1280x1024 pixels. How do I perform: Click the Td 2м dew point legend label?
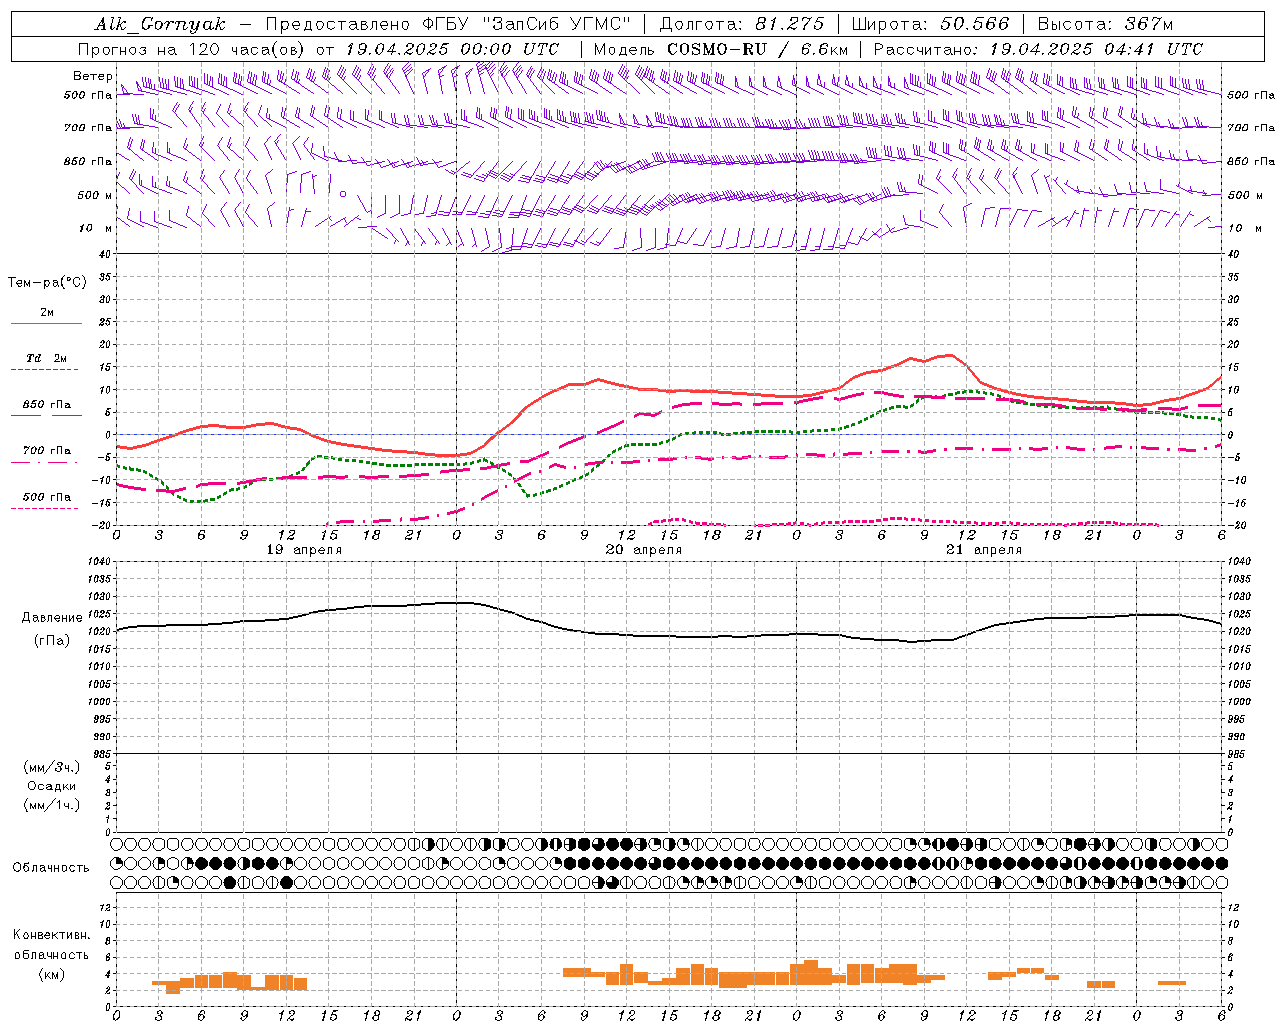pos(47,358)
